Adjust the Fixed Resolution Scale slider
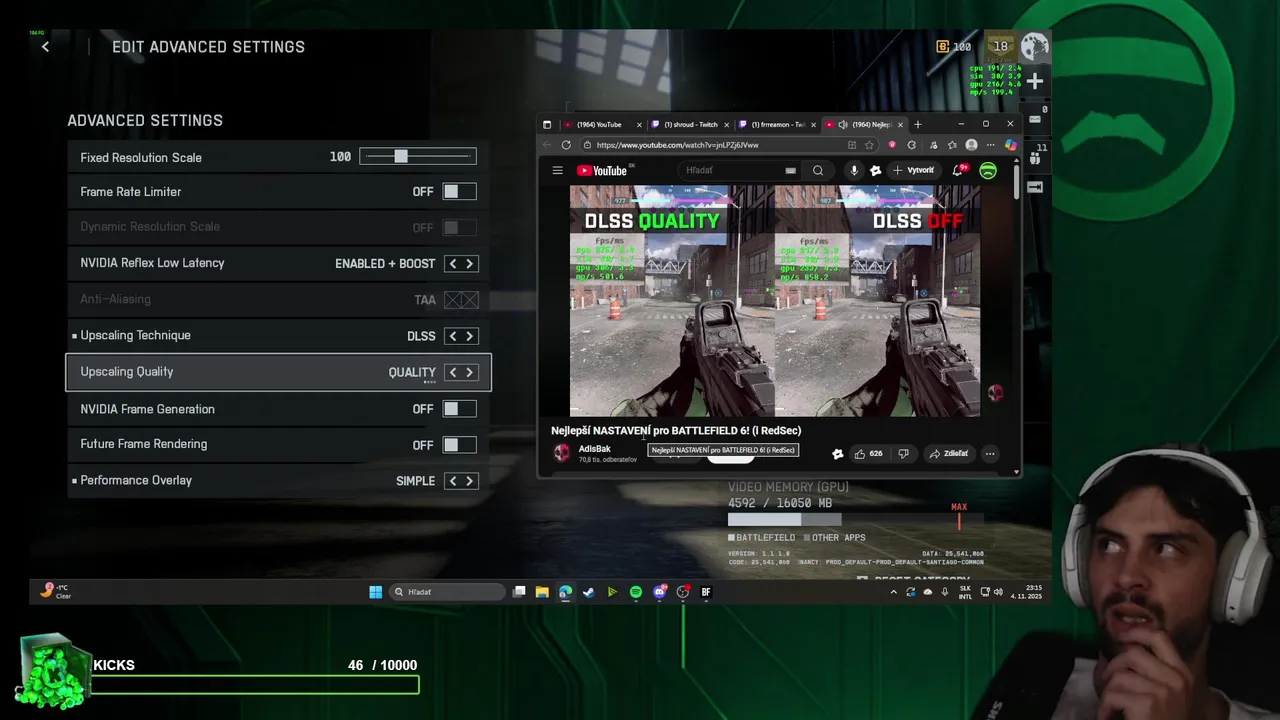The height and width of the screenshot is (720, 1280). click(418, 157)
